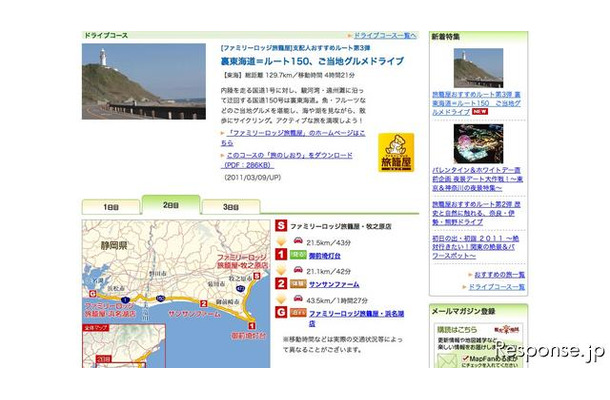Open 初日の出・初詣2011 feature link
Image resolution: width=610 pixels, height=400 pixels.
tap(475, 247)
